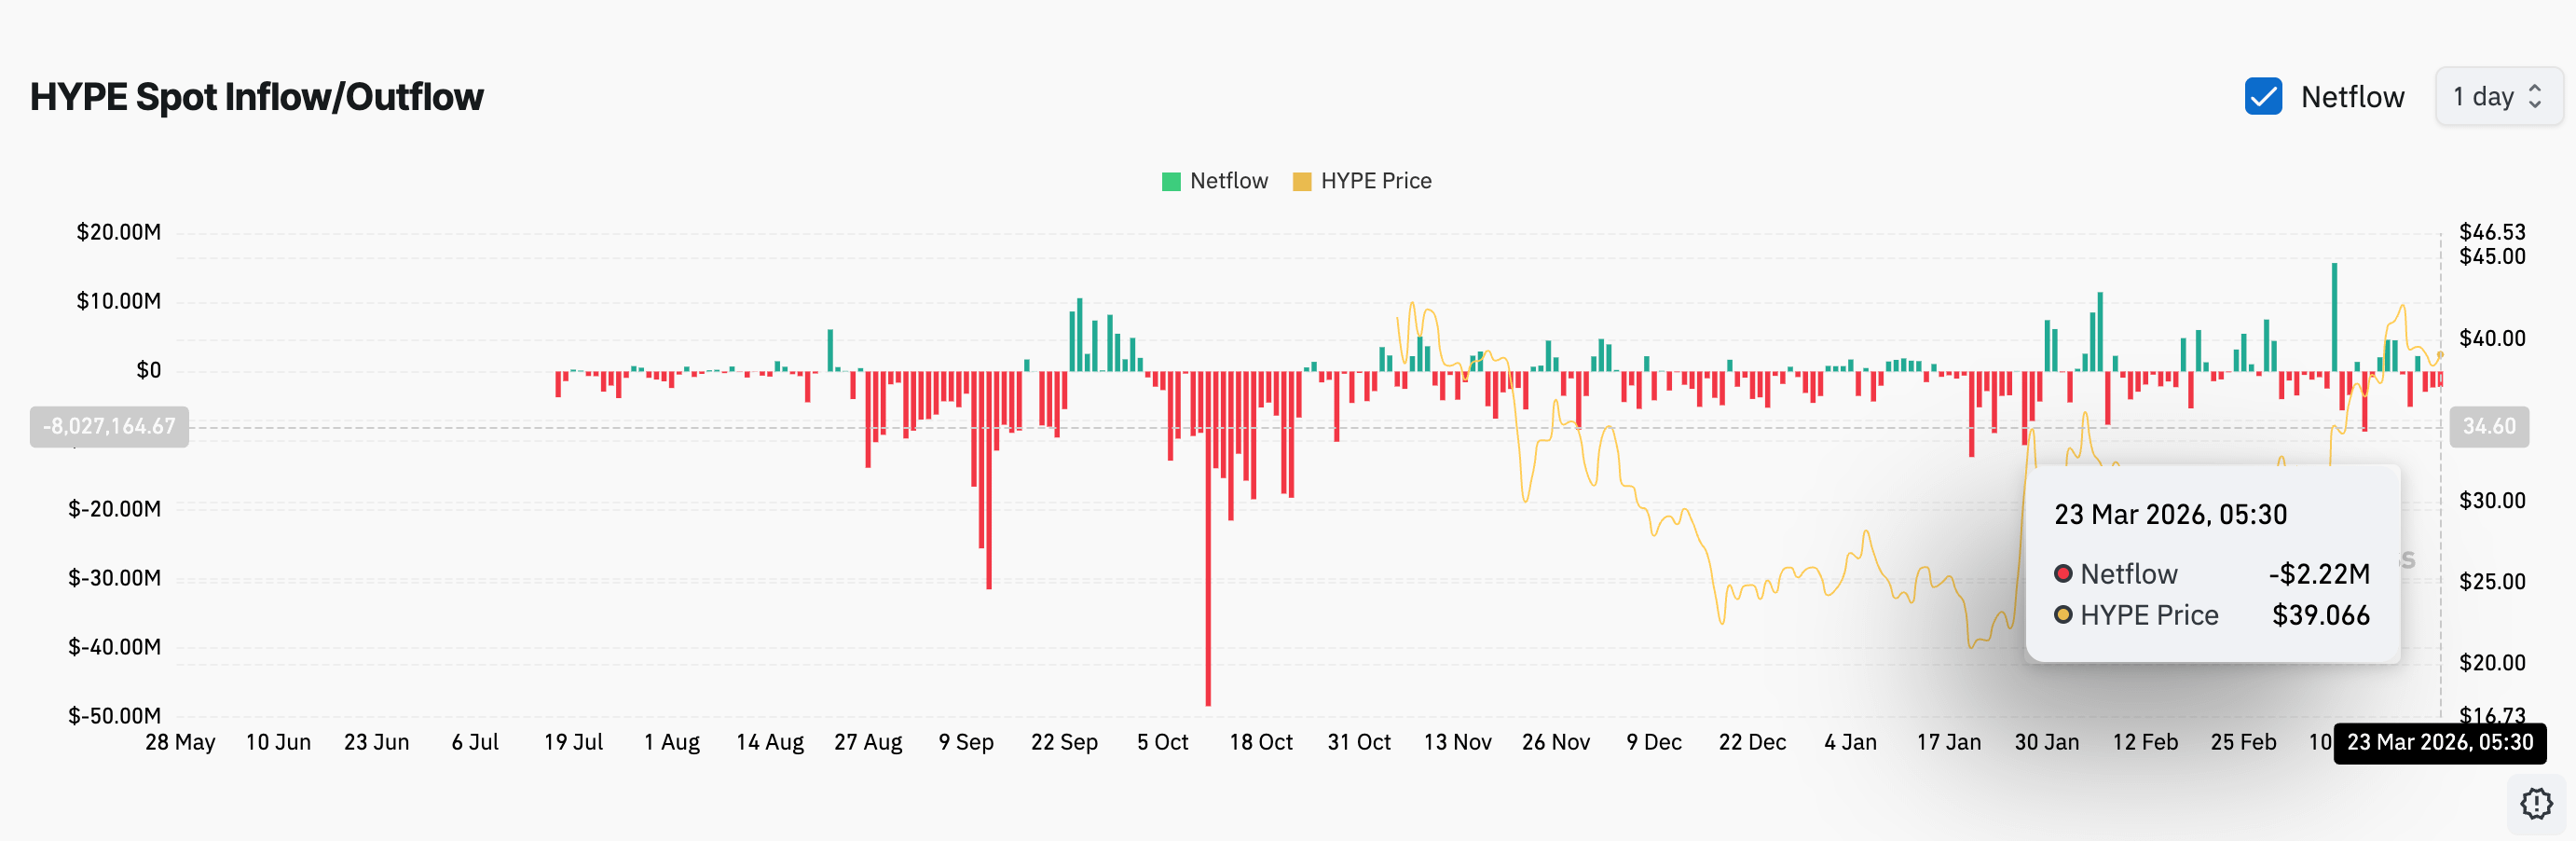
Task: Click the 30 Jan date label
Action: point(2047,742)
